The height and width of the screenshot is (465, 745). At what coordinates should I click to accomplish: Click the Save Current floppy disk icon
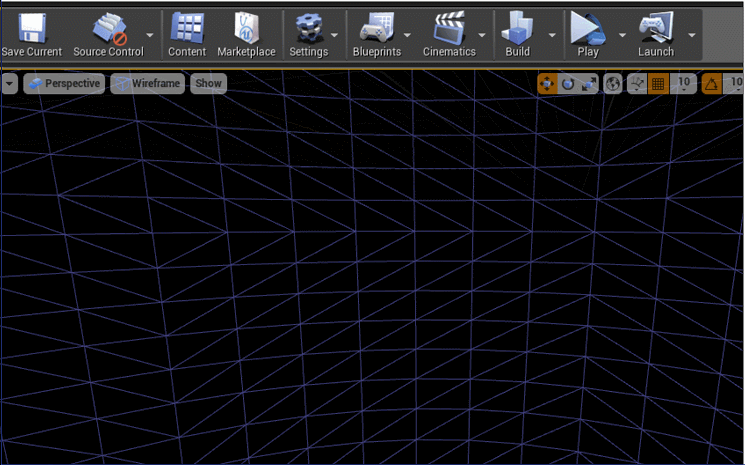coord(32,28)
